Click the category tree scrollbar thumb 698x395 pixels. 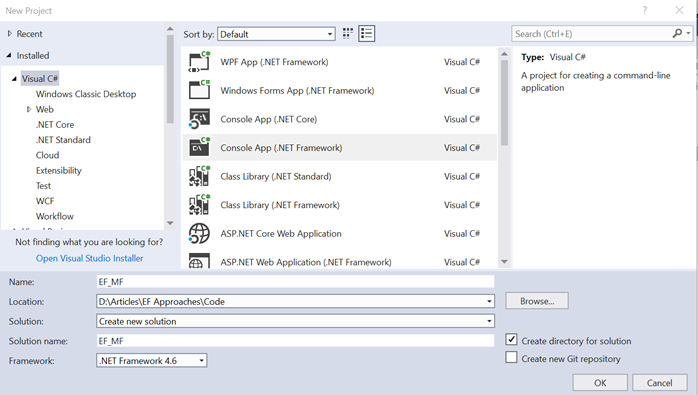click(170, 78)
